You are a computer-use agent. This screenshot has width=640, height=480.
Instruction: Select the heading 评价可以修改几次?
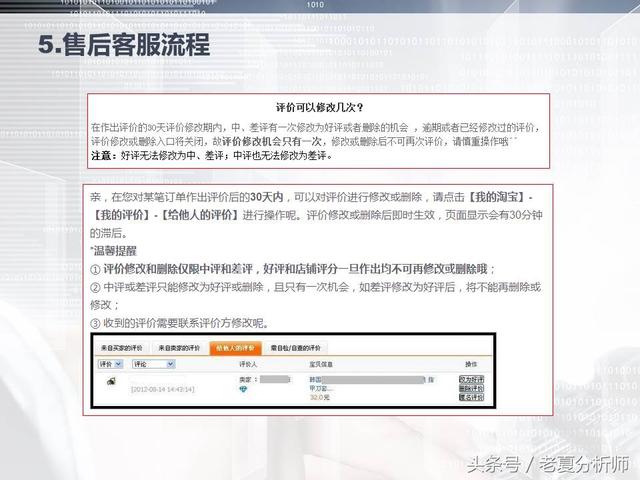(320, 107)
